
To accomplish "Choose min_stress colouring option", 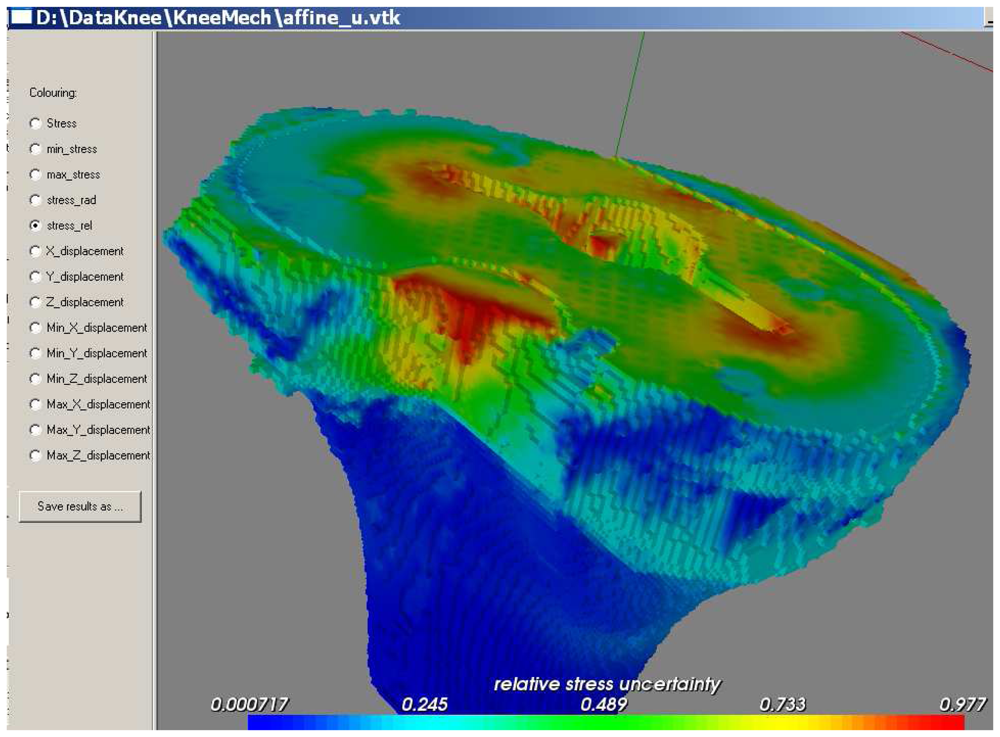I will coord(37,149).
